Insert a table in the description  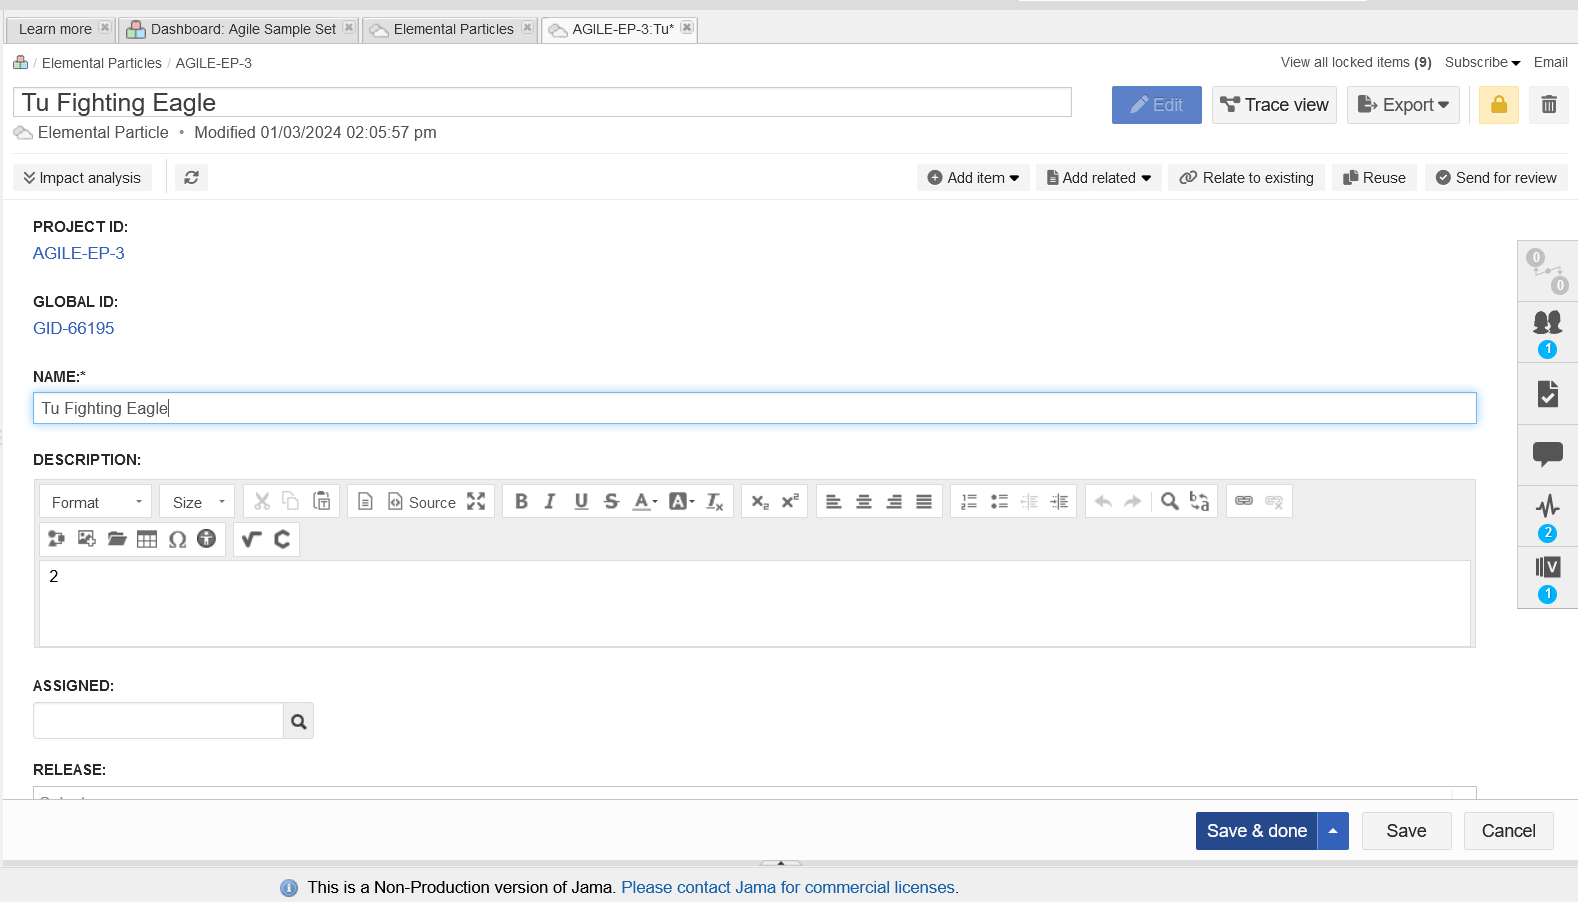(x=147, y=539)
